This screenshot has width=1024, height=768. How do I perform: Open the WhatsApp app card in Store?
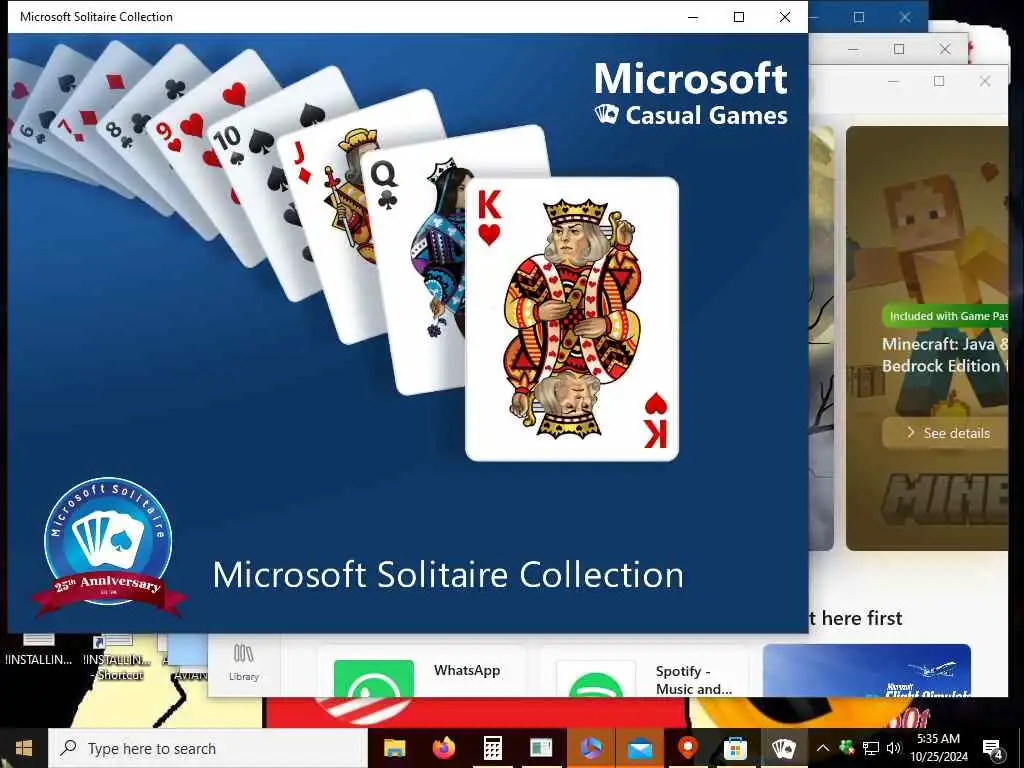pyautogui.click(x=421, y=671)
